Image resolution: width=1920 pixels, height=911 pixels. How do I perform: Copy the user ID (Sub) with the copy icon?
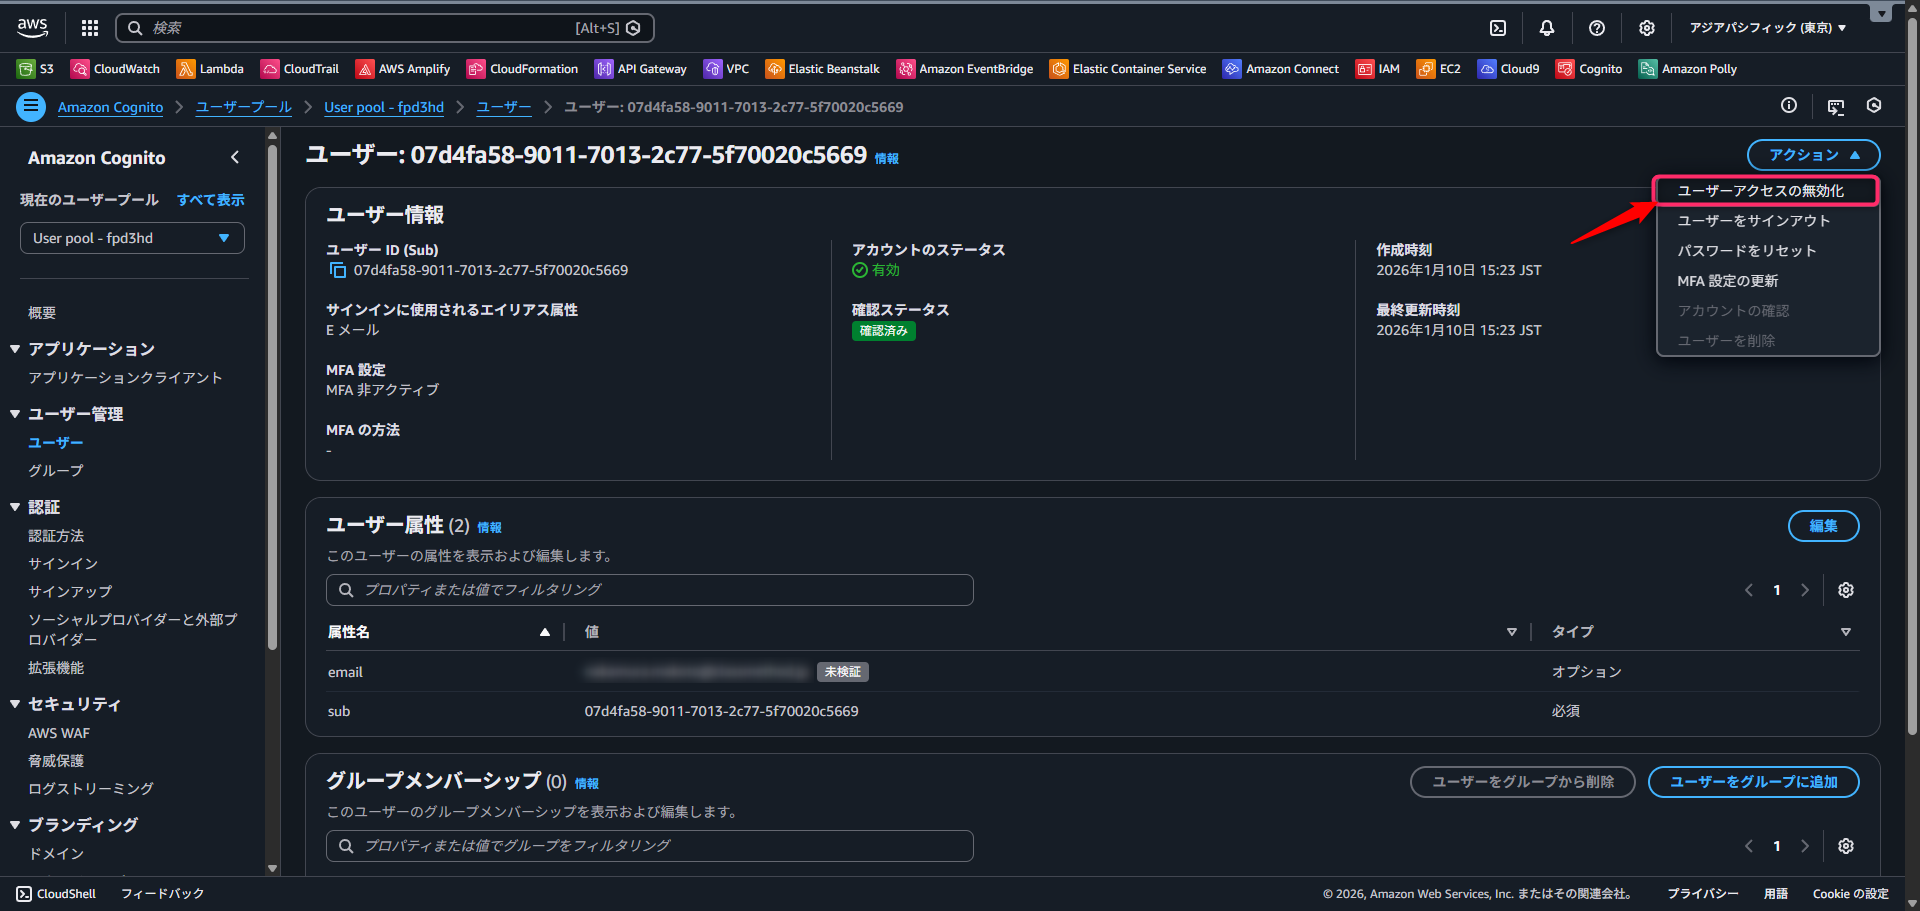pos(338,271)
